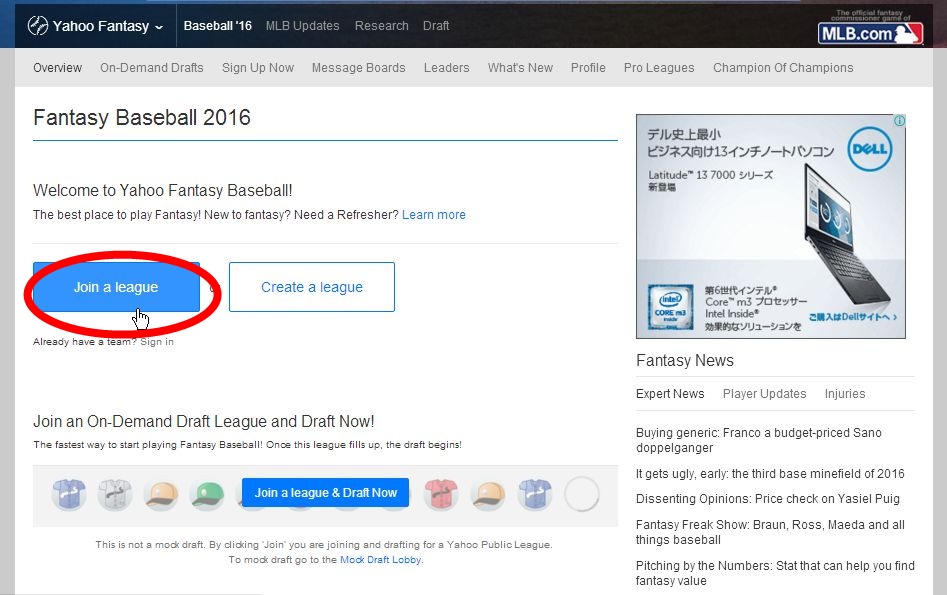This screenshot has width=947, height=595.
Task: Switch to Injuries news tab
Action: [845, 394]
